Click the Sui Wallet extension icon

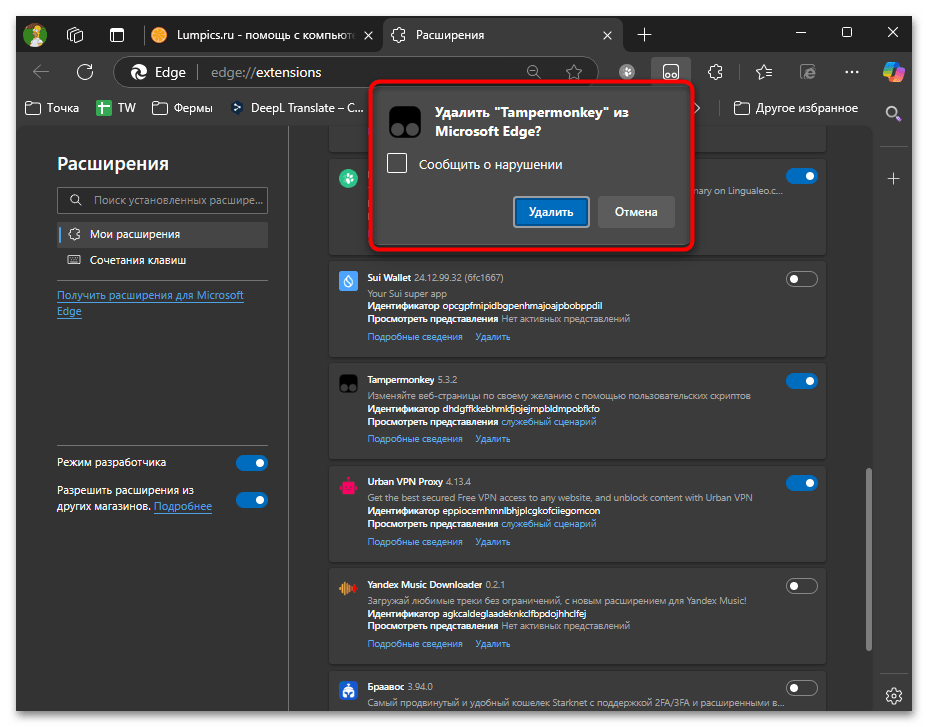(348, 281)
